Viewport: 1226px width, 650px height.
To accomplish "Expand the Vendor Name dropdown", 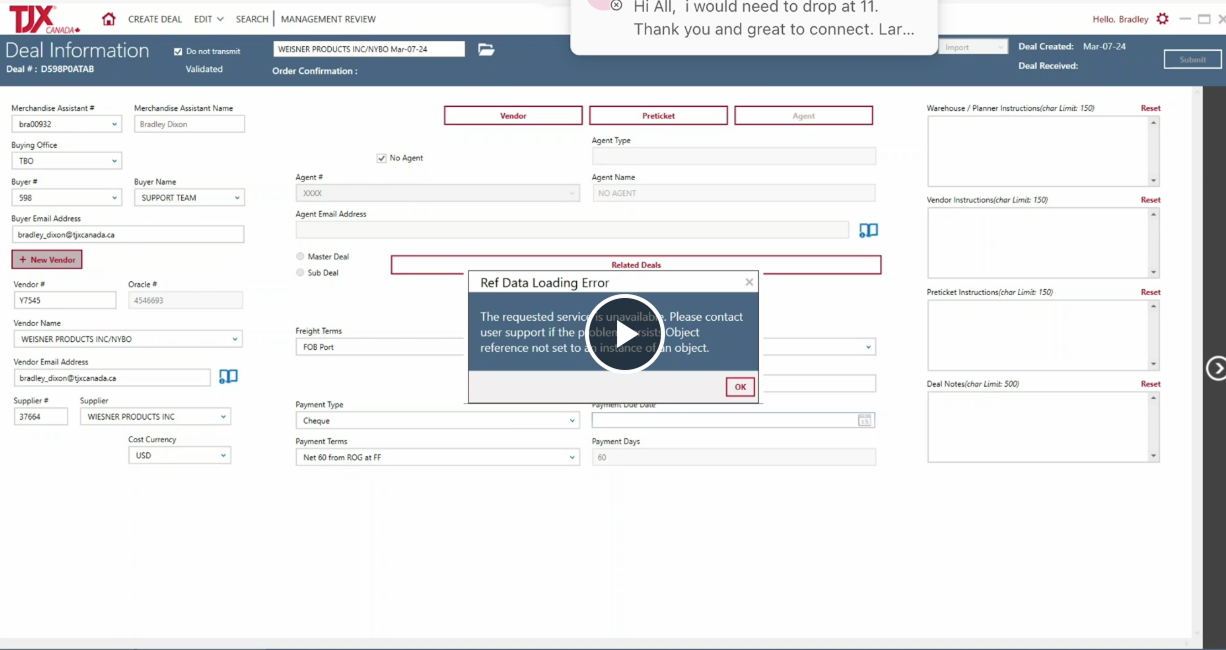I will [235, 339].
